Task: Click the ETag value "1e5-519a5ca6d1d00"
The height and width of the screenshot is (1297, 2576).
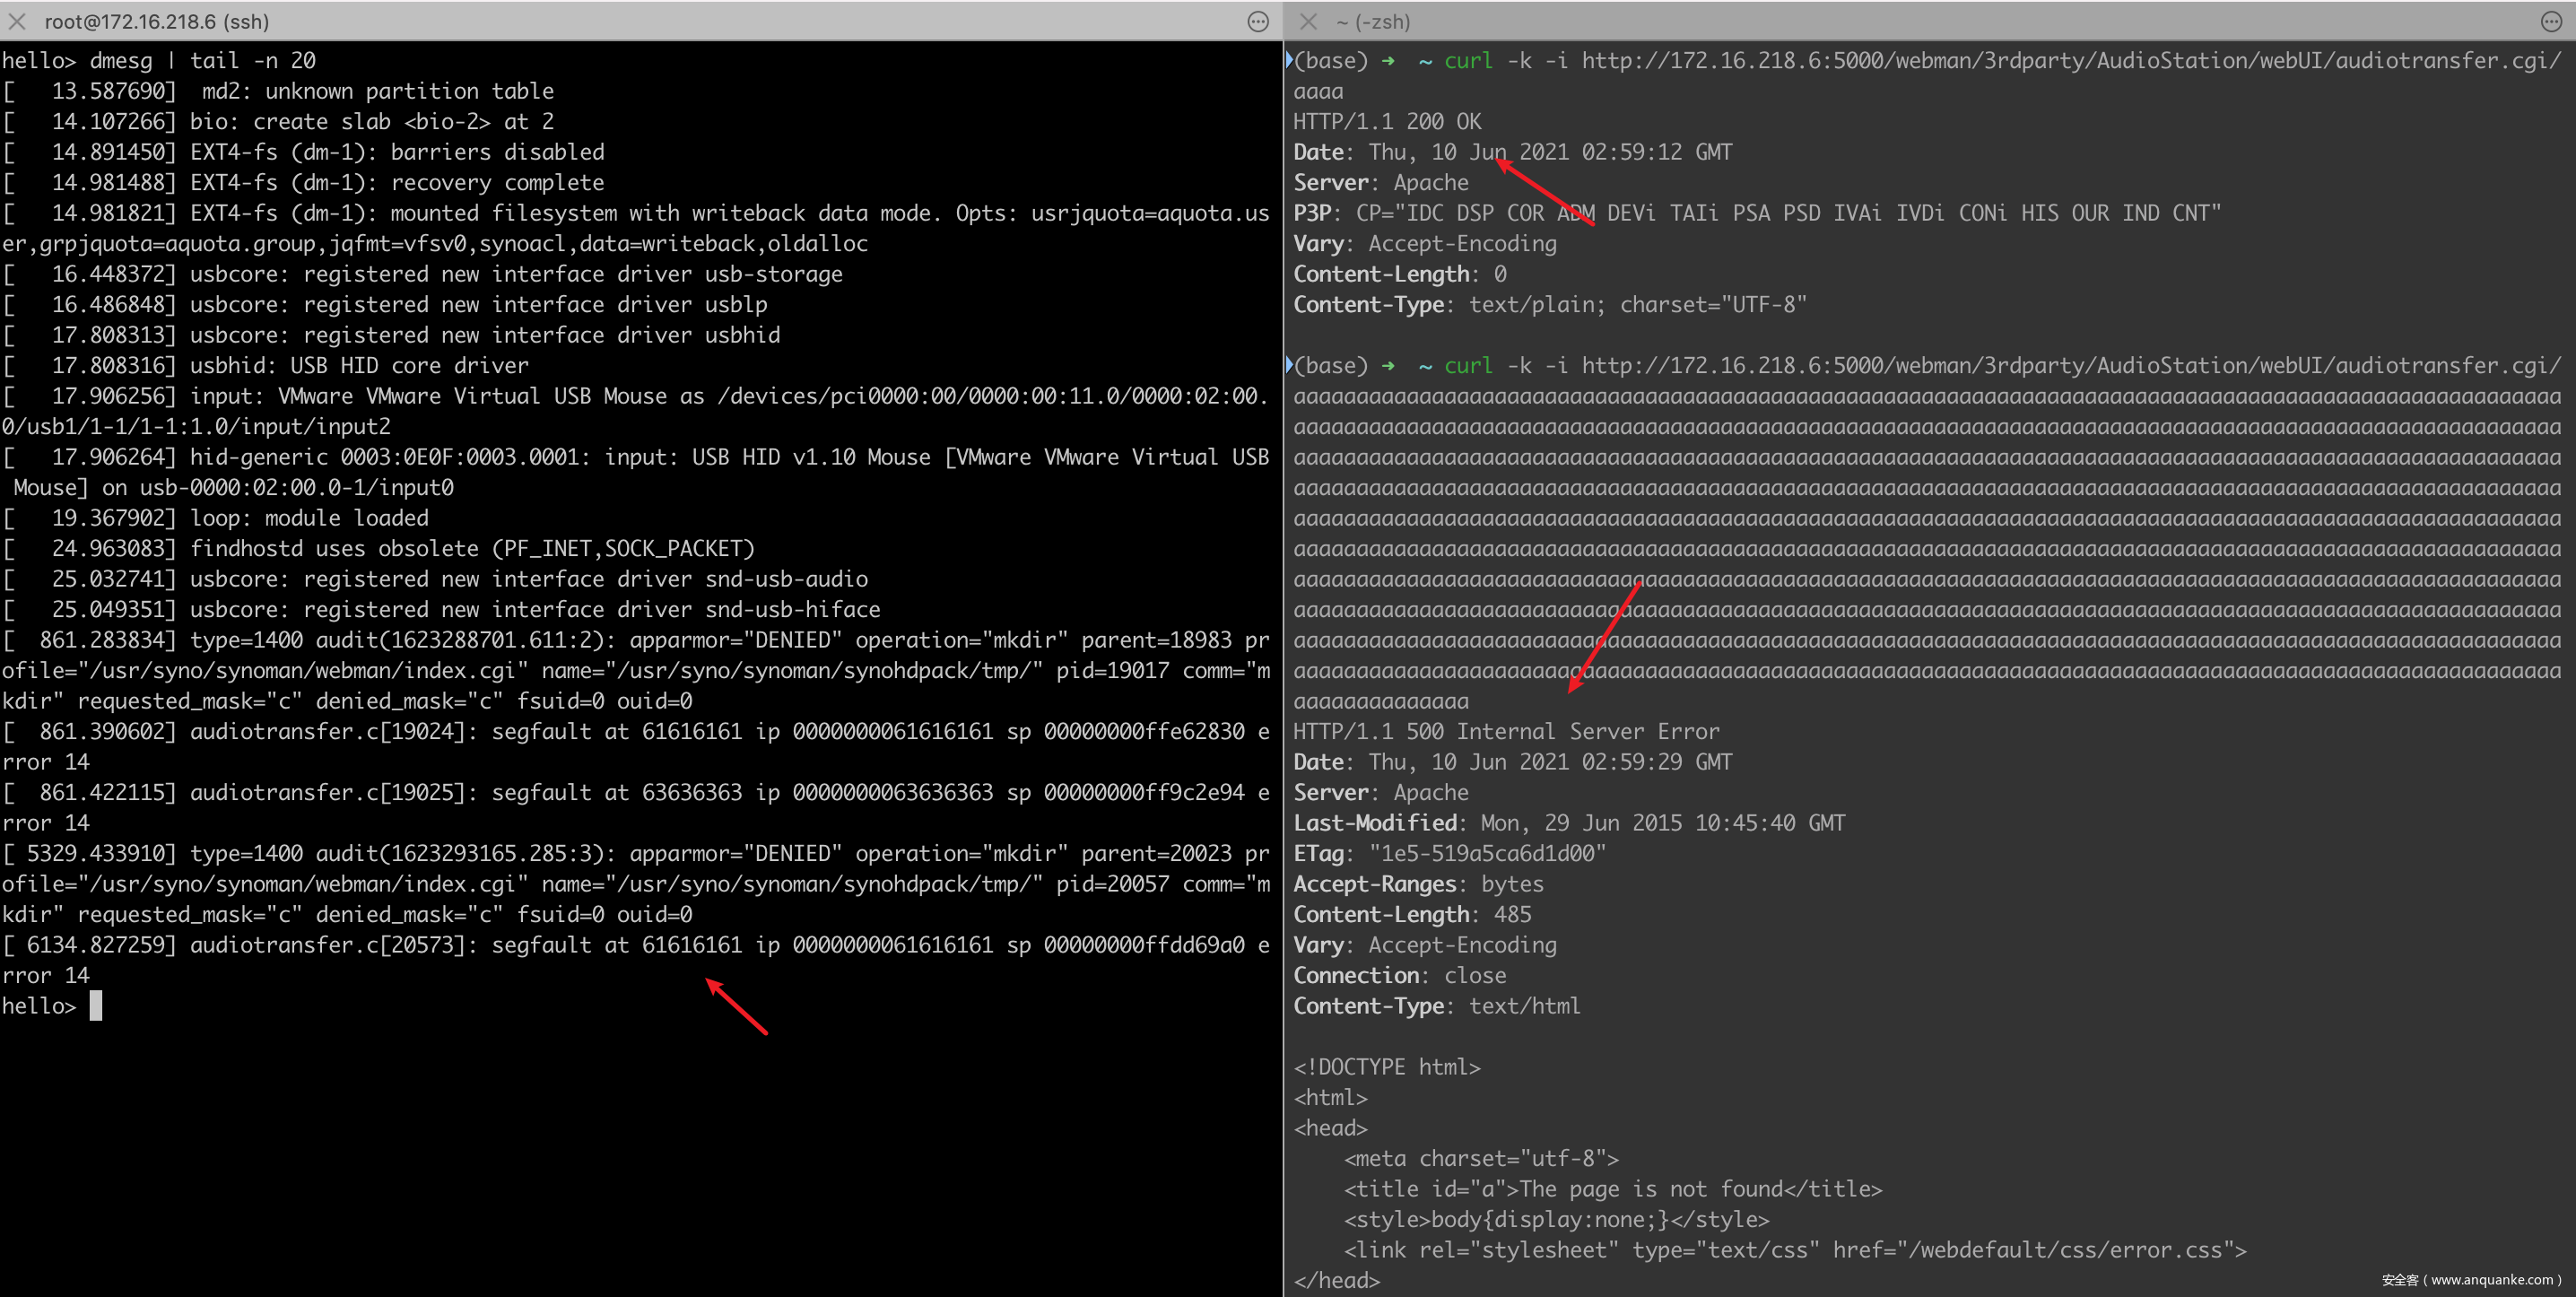Action: [x=1487, y=854]
